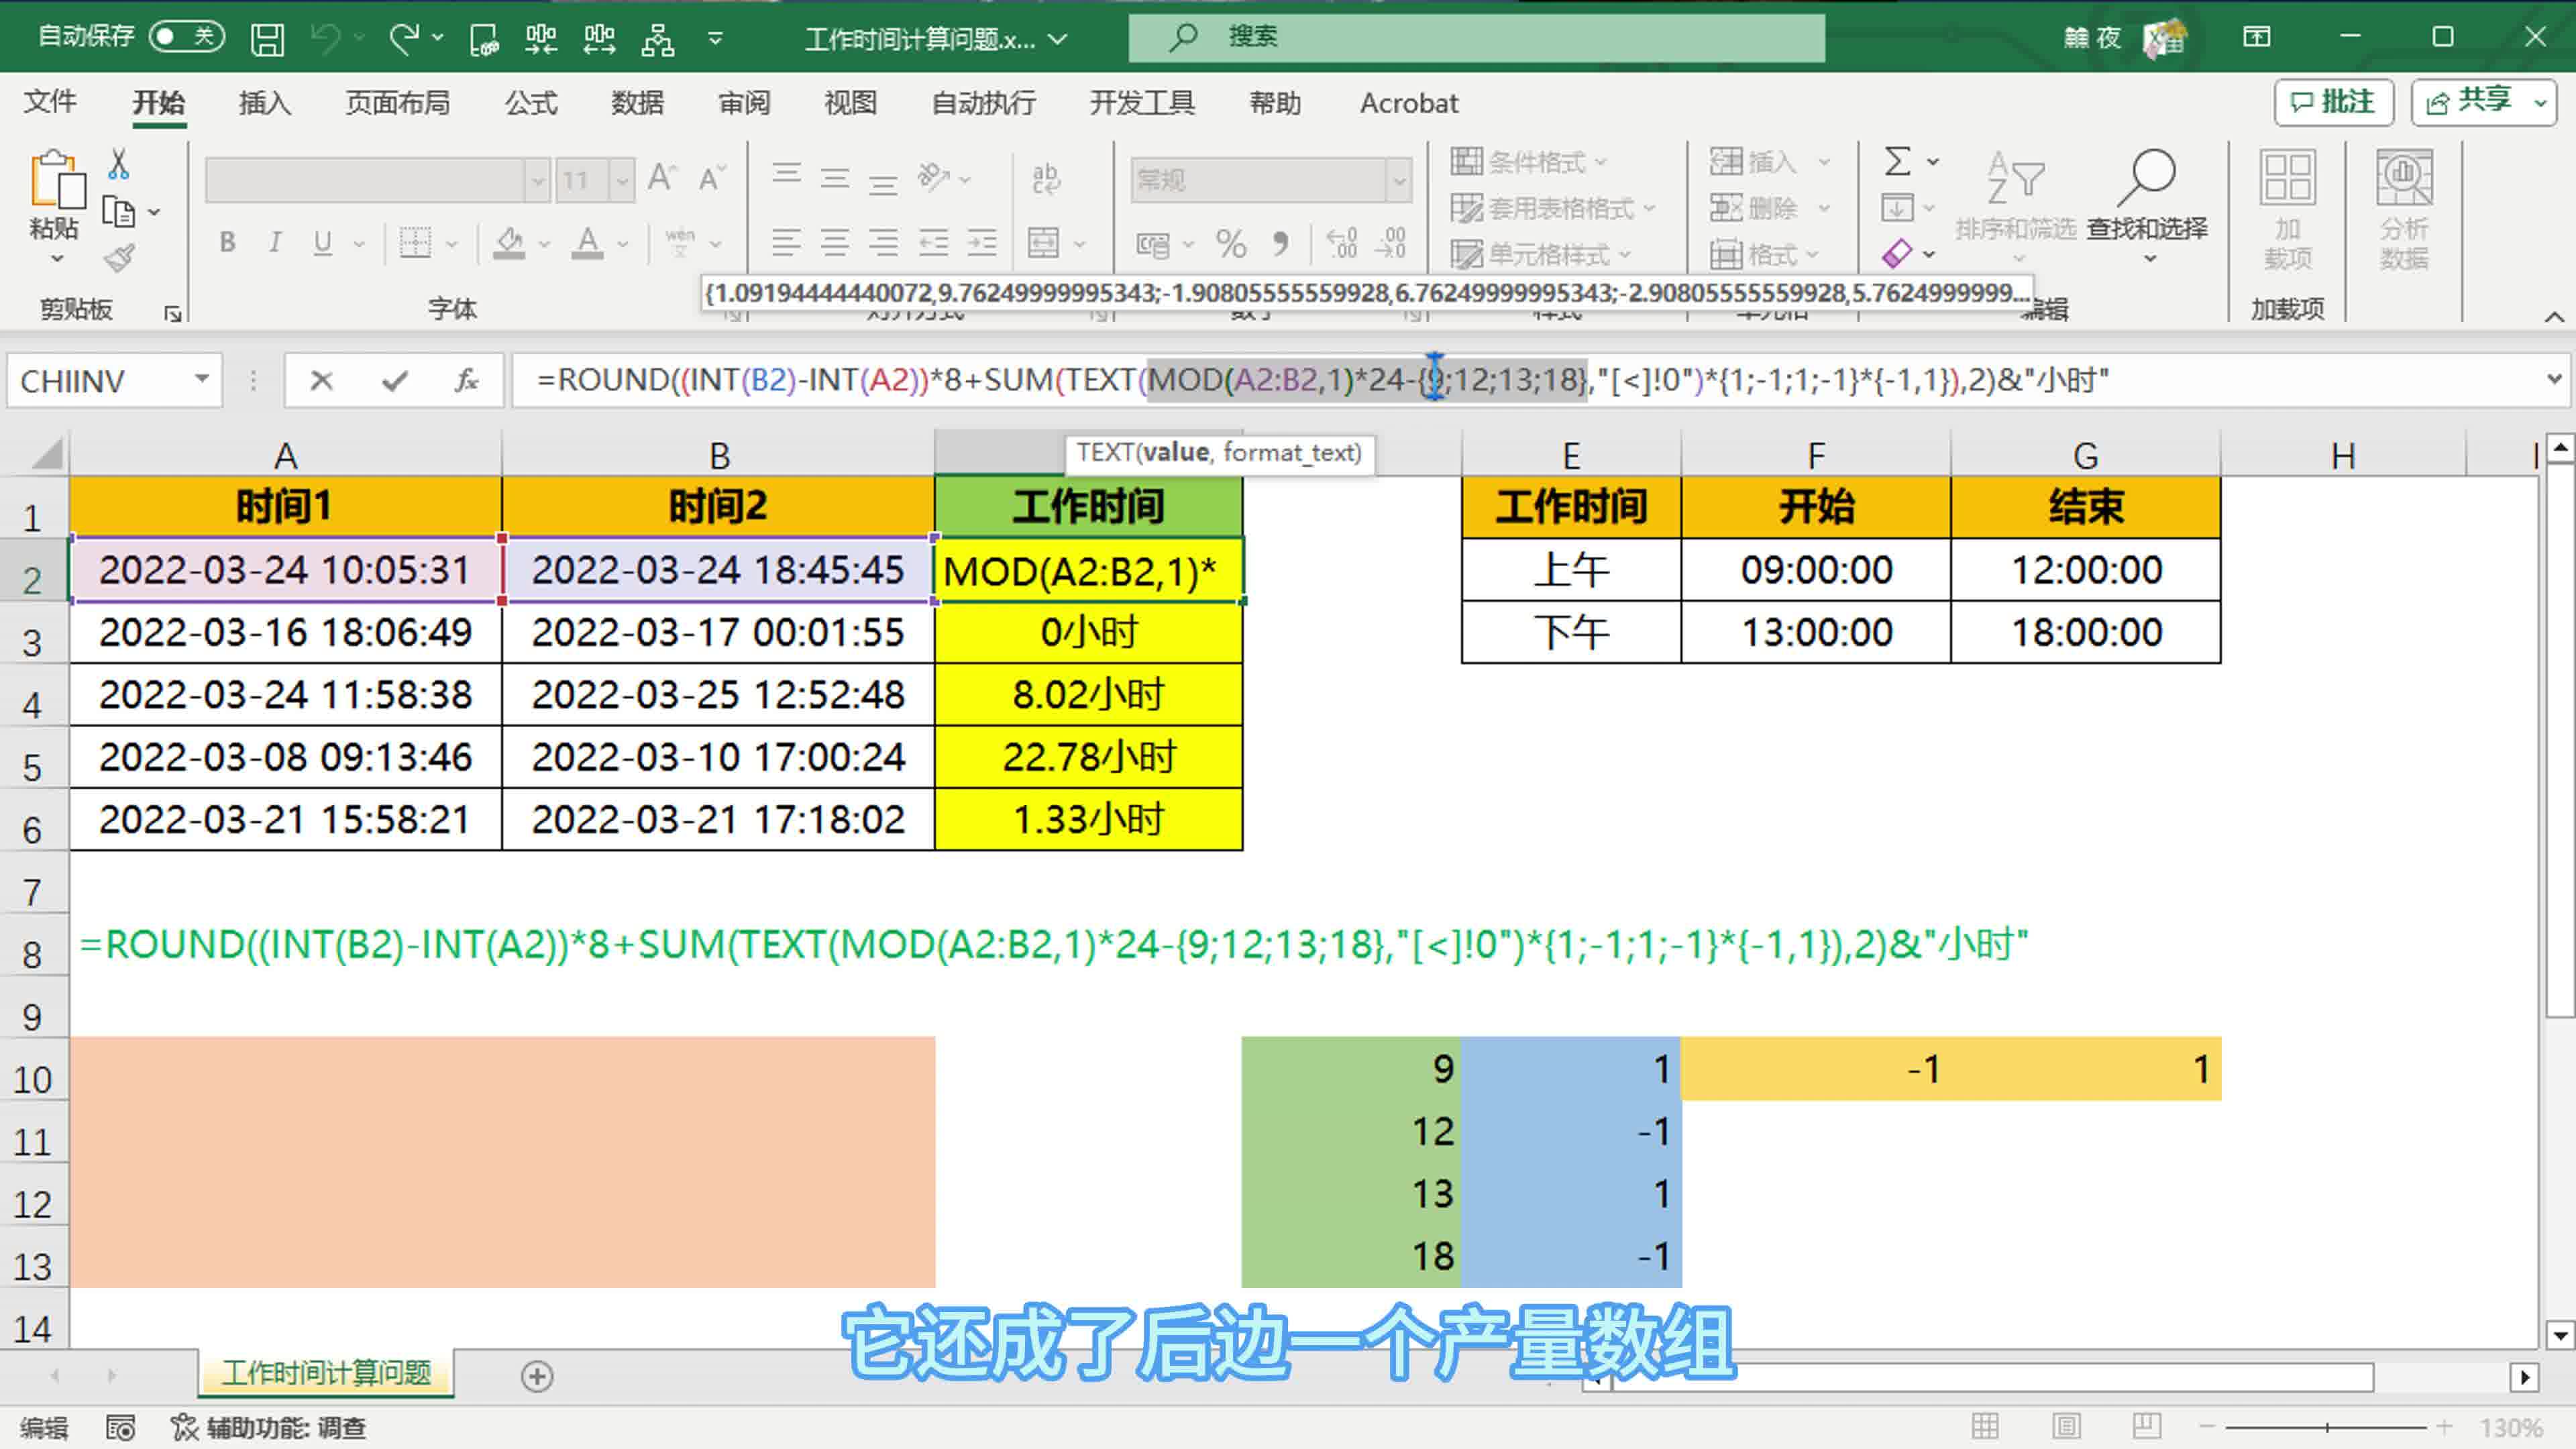The image size is (2576, 1449).
Task: Click the Borders icon
Action: click(415, 243)
